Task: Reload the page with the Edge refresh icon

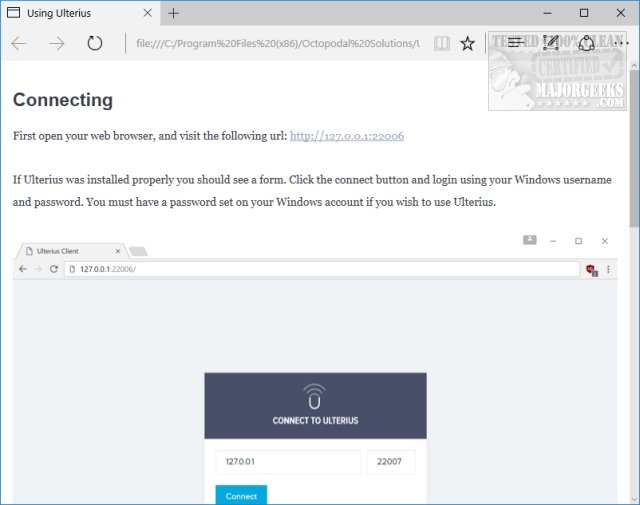Action: click(95, 43)
